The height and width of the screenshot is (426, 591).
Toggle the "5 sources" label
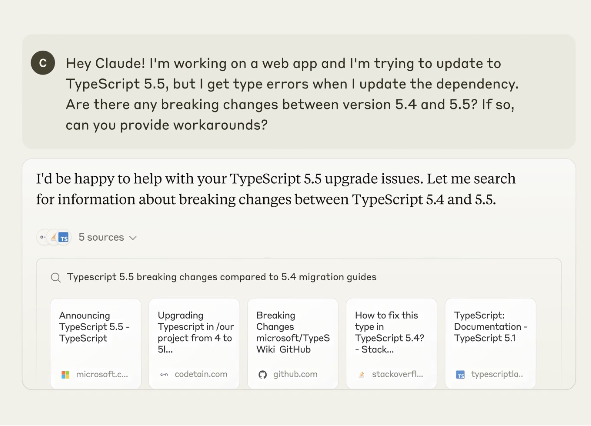pyautogui.click(x=101, y=237)
